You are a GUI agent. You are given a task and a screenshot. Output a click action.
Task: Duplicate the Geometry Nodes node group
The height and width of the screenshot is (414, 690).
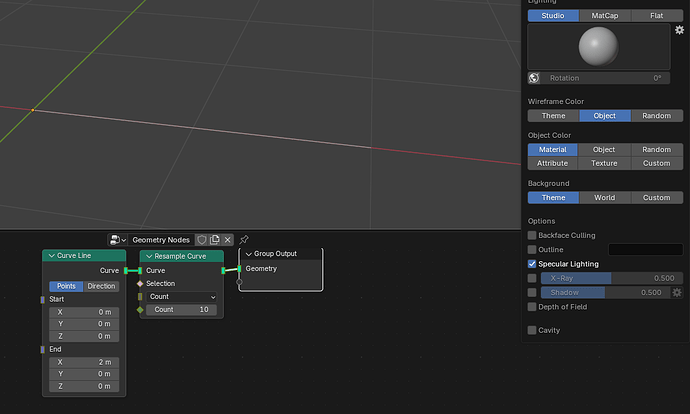(x=214, y=240)
